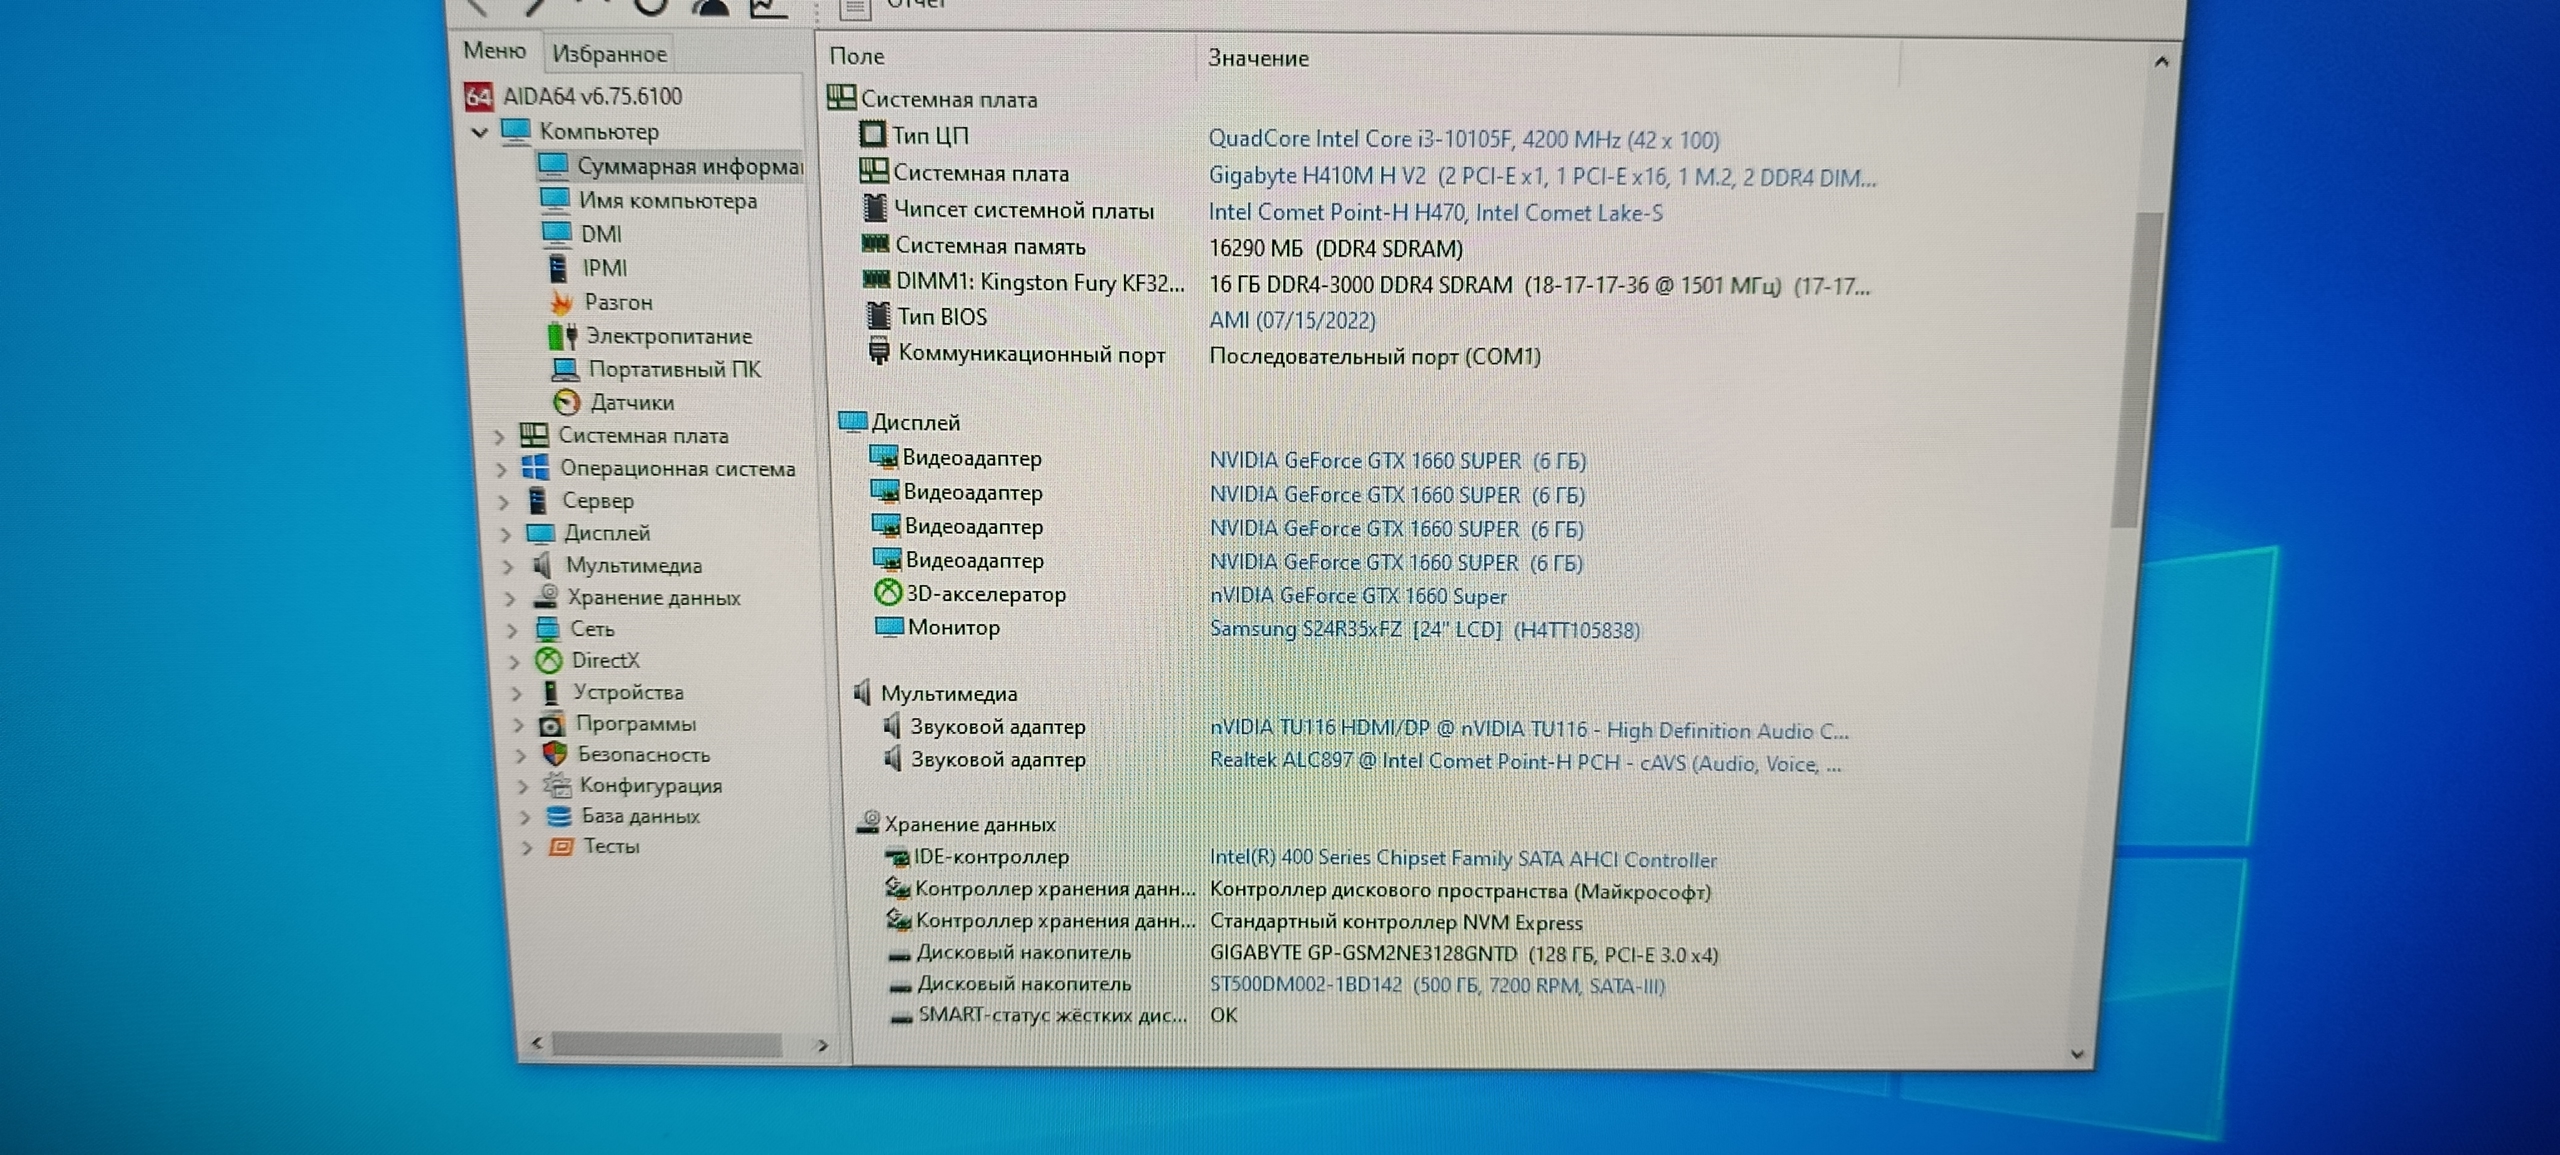This screenshot has height=1155, width=2560.
Task: Open the Intel Comet Point-H H470 link
Action: pos(1436,212)
